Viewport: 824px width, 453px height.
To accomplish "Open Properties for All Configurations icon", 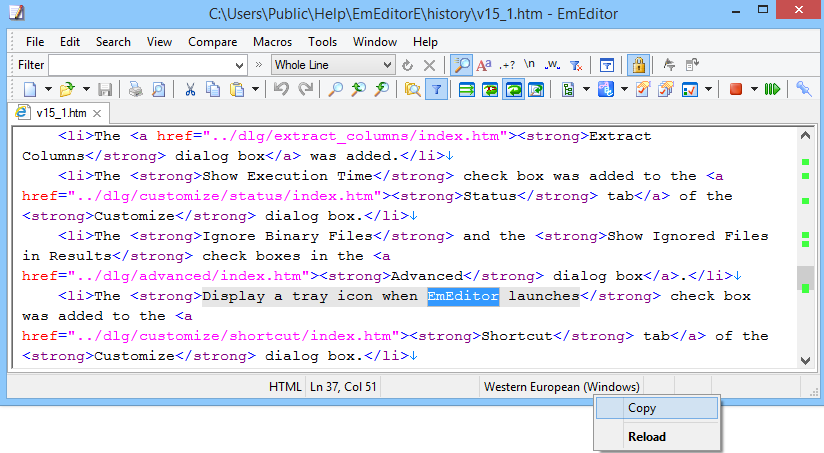I will tap(666, 89).
